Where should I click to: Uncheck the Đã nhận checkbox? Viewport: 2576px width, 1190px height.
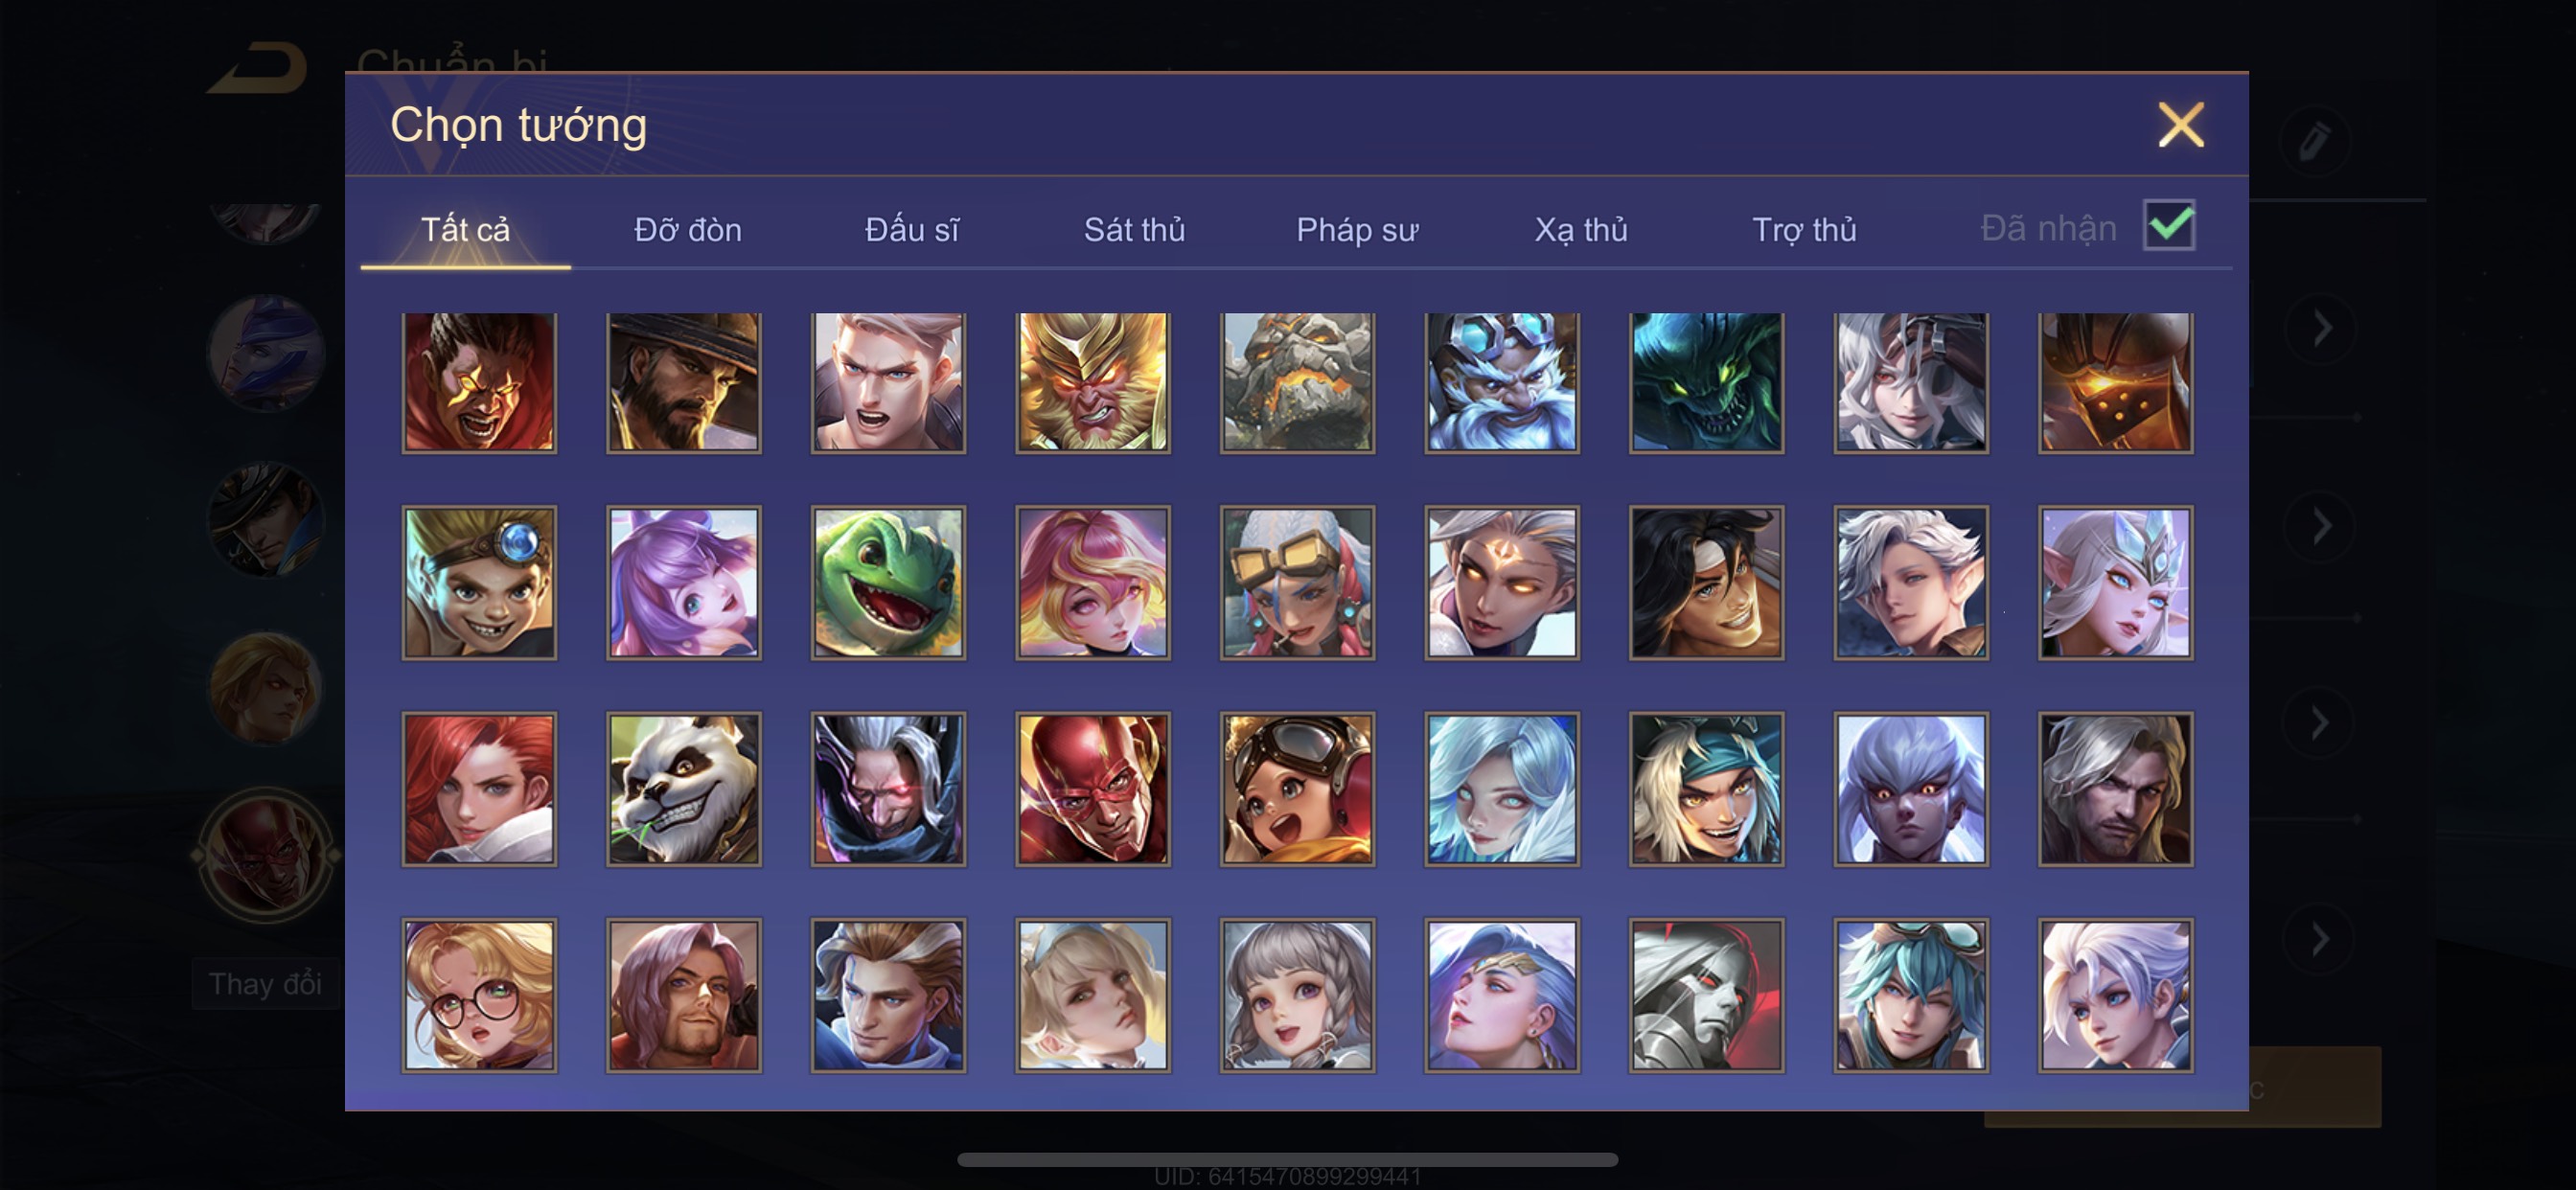(2169, 225)
